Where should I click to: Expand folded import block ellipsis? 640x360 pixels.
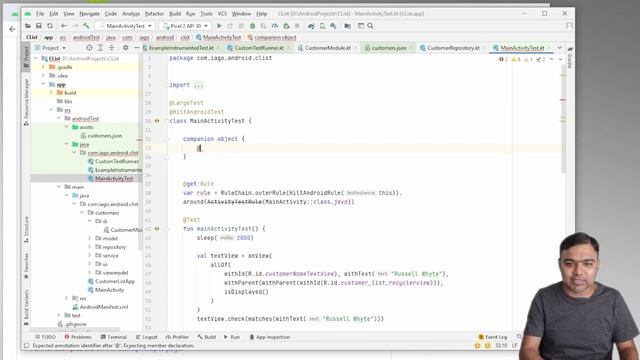click(x=198, y=85)
